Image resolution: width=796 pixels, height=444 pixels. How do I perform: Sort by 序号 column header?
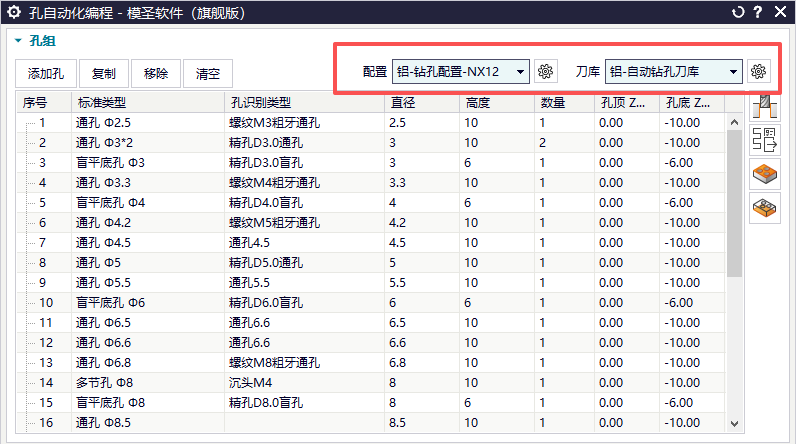click(44, 103)
